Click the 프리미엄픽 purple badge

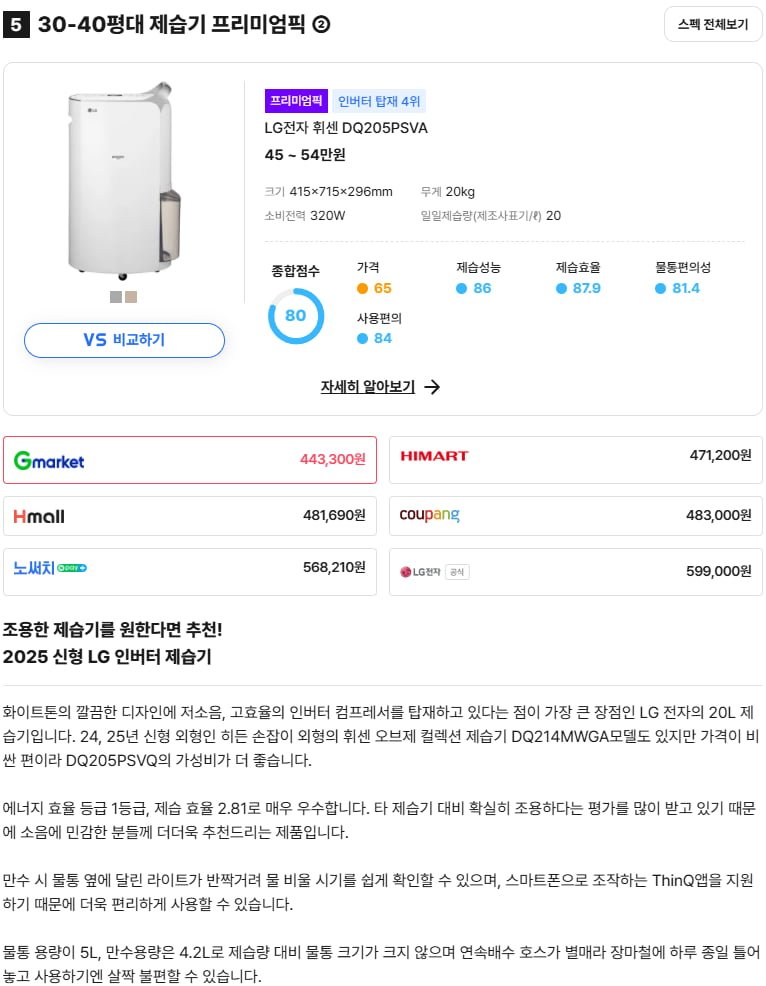(297, 101)
